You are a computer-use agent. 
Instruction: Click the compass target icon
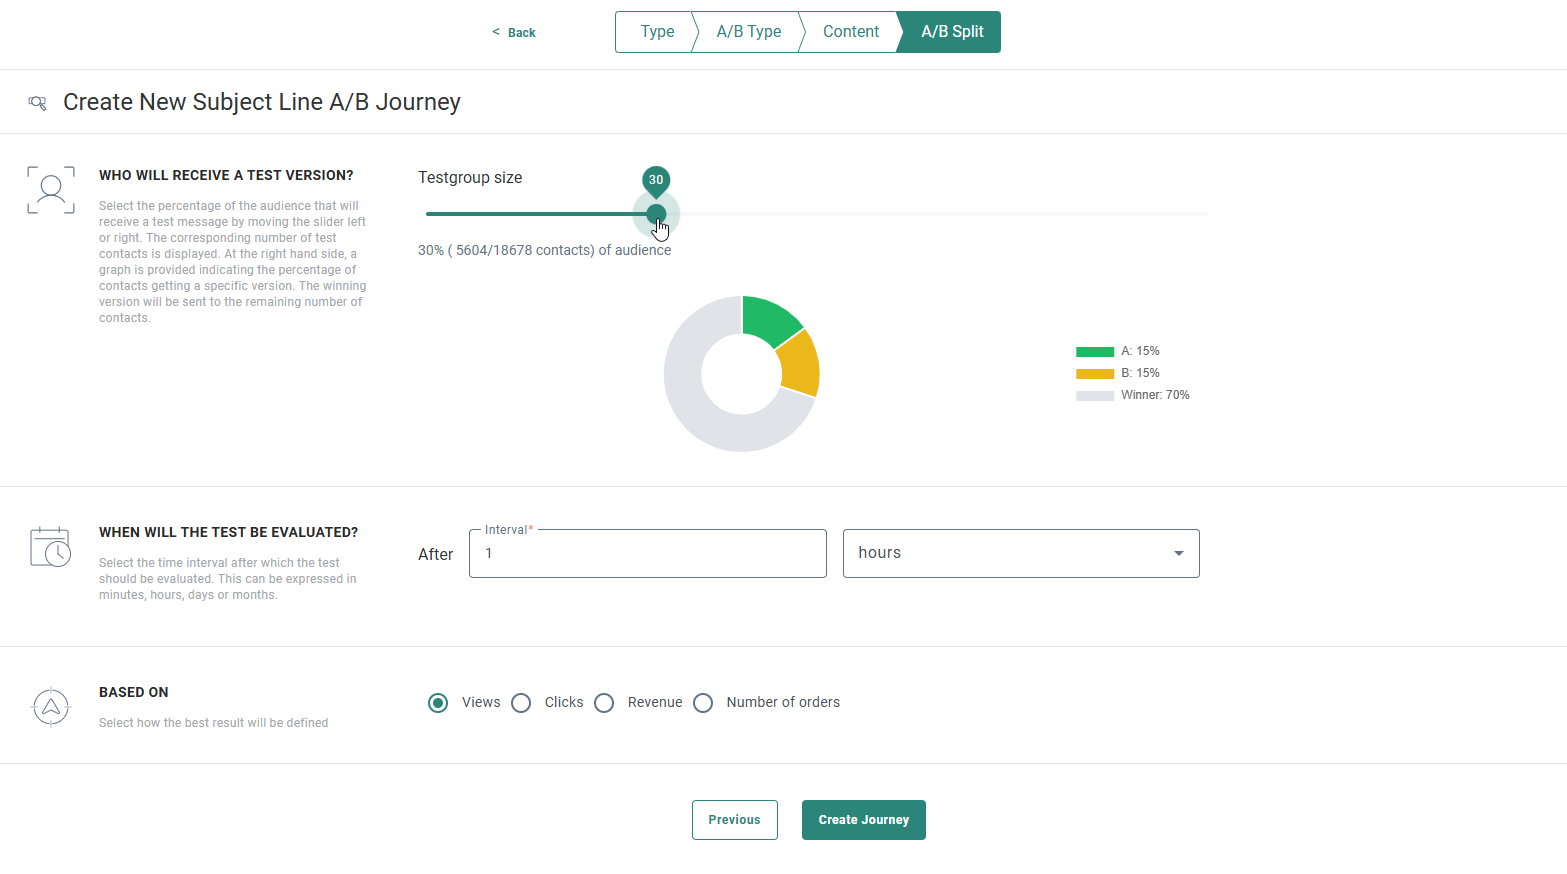coord(51,707)
